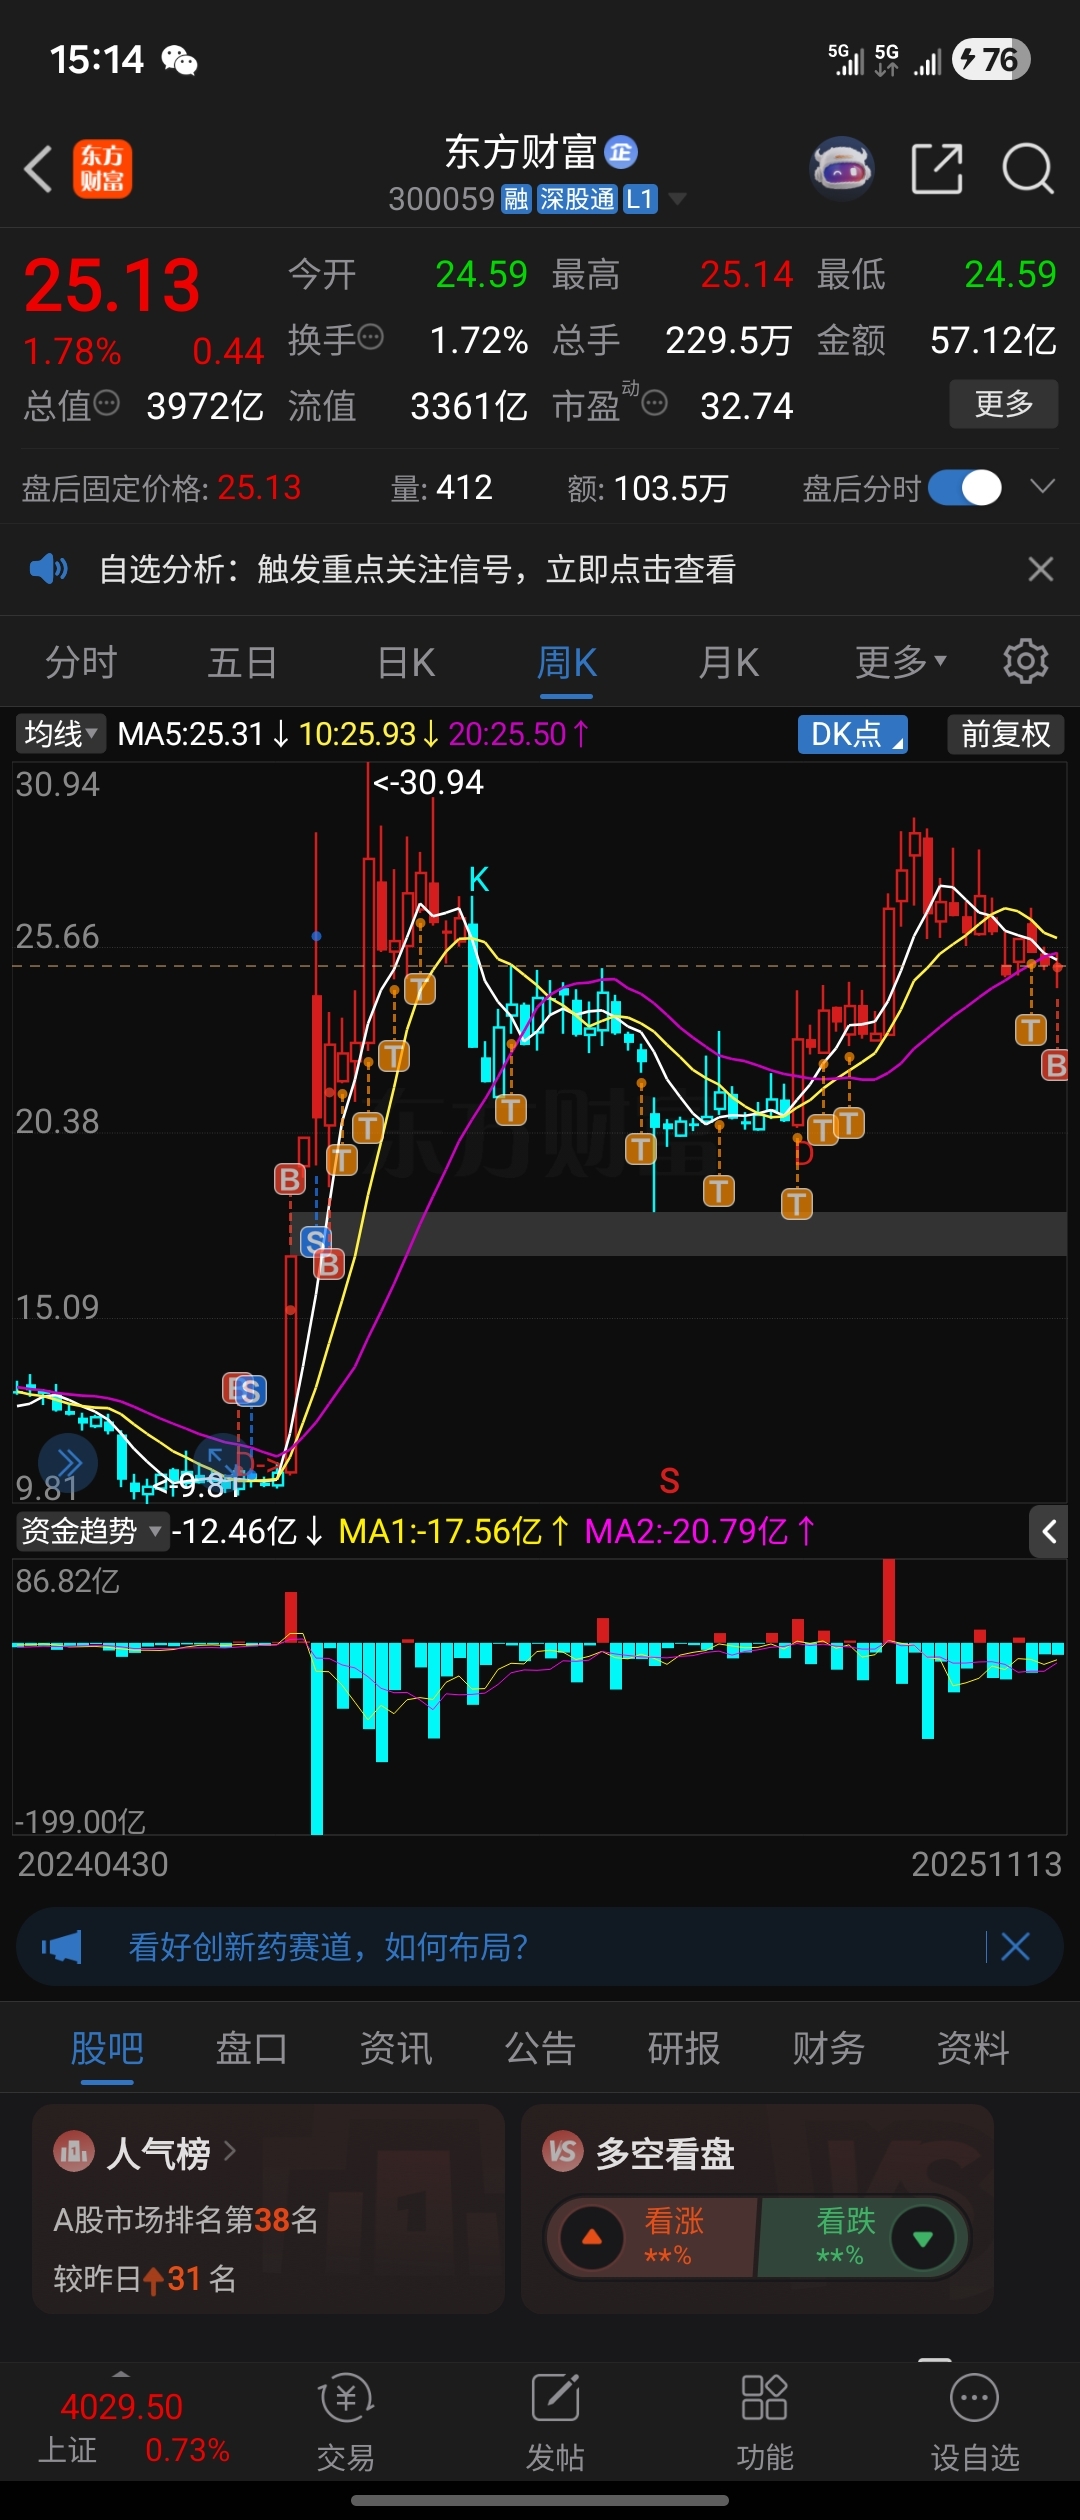The height and width of the screenshot is (2520, 1080).
Task: Open chart settings gear icon
Action: [1026, 662]
